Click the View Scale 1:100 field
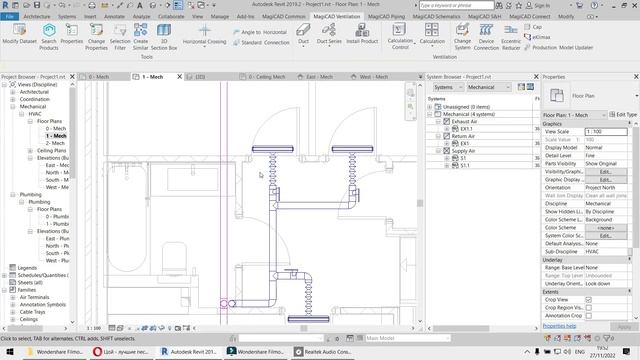Image resolution: width=640 pixels, height=360 pixels. [606, 131]
